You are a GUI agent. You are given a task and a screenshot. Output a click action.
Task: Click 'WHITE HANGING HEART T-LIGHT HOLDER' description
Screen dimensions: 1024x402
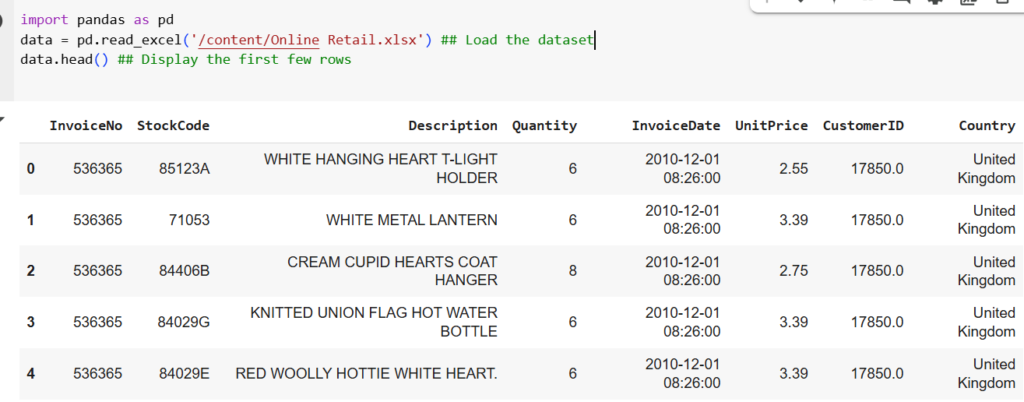coord(381,169)
